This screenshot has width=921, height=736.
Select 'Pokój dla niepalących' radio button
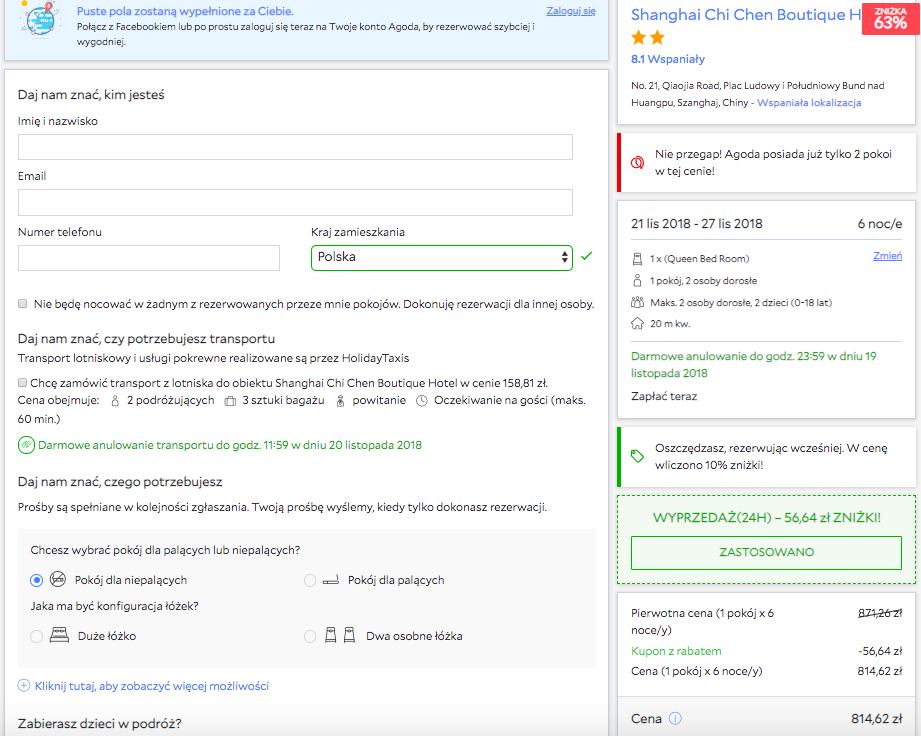(36, 580)
